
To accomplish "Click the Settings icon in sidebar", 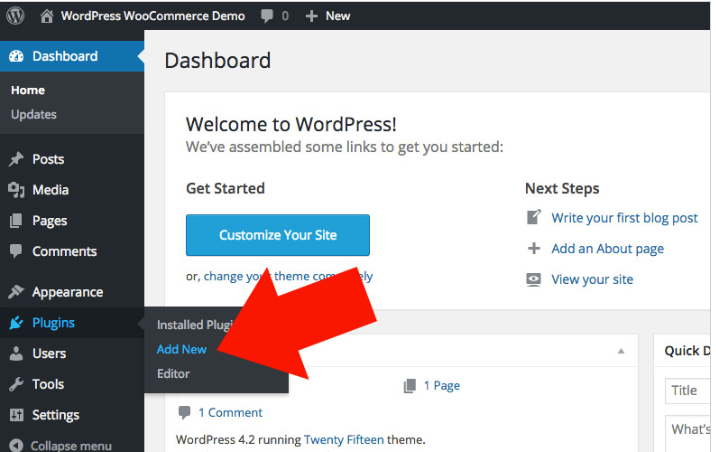I will click(16, 415).
